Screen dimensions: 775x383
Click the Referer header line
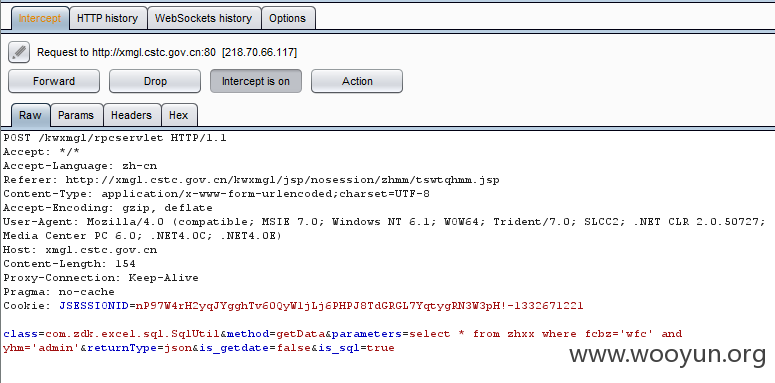point(251,180)
